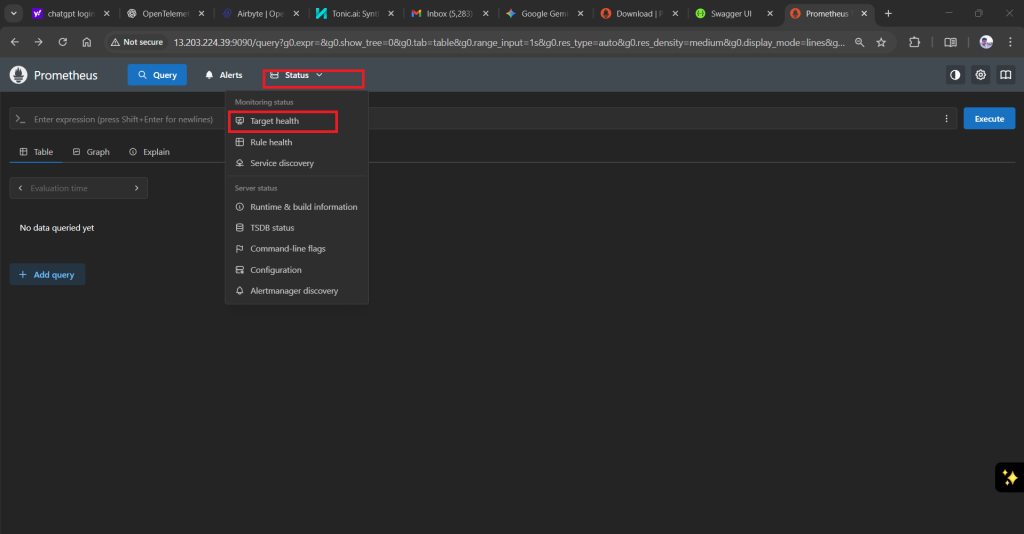Open TSDB status page

296,227
